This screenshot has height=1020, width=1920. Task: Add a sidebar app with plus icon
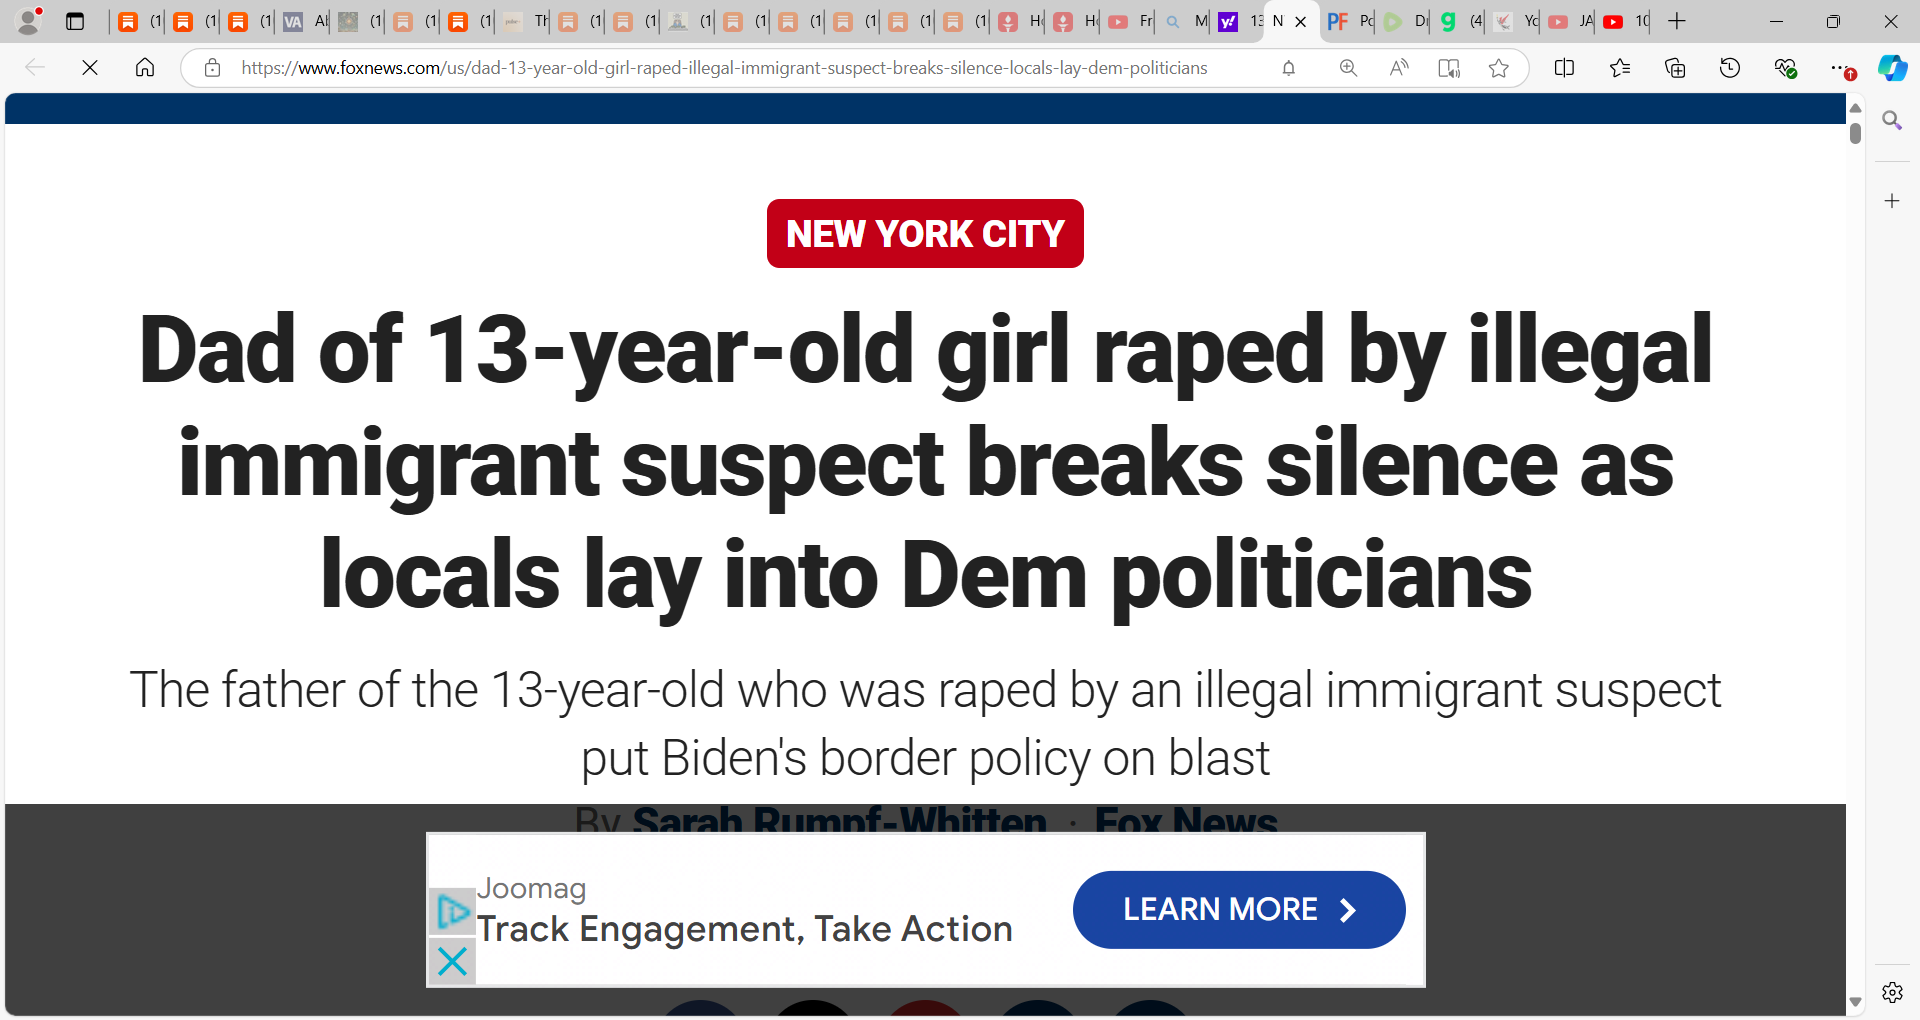(1892, 201)
